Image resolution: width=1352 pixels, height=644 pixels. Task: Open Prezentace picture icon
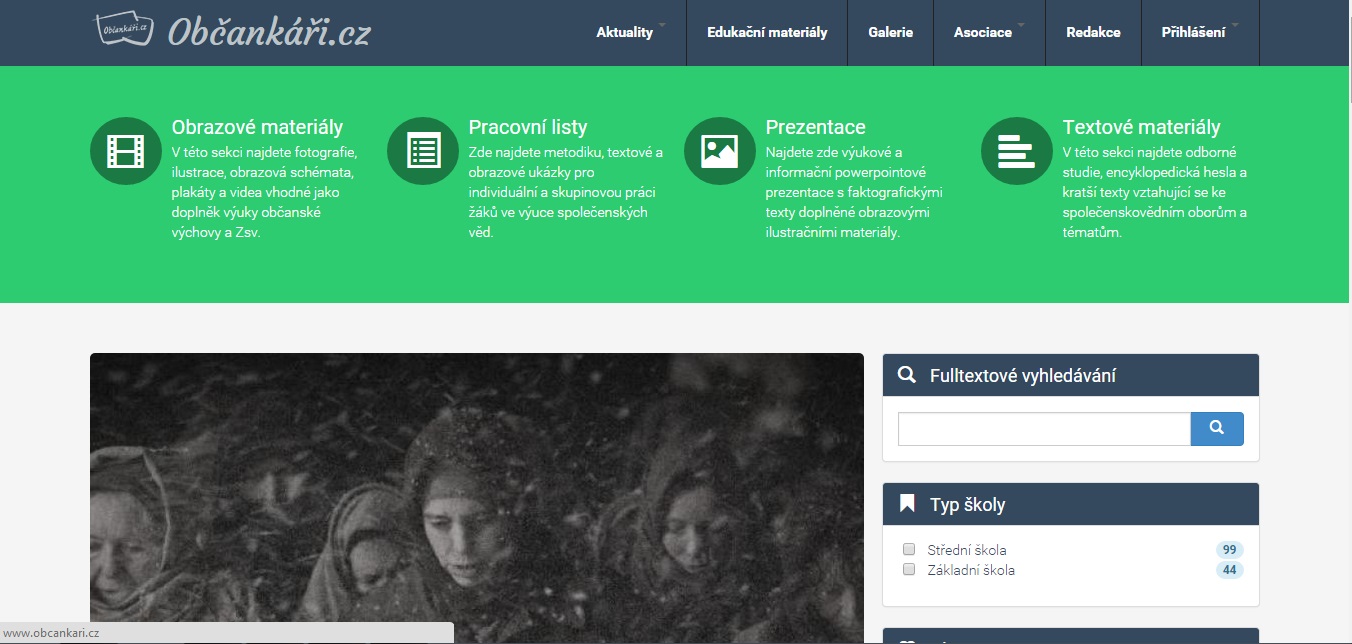coord(719,151)
